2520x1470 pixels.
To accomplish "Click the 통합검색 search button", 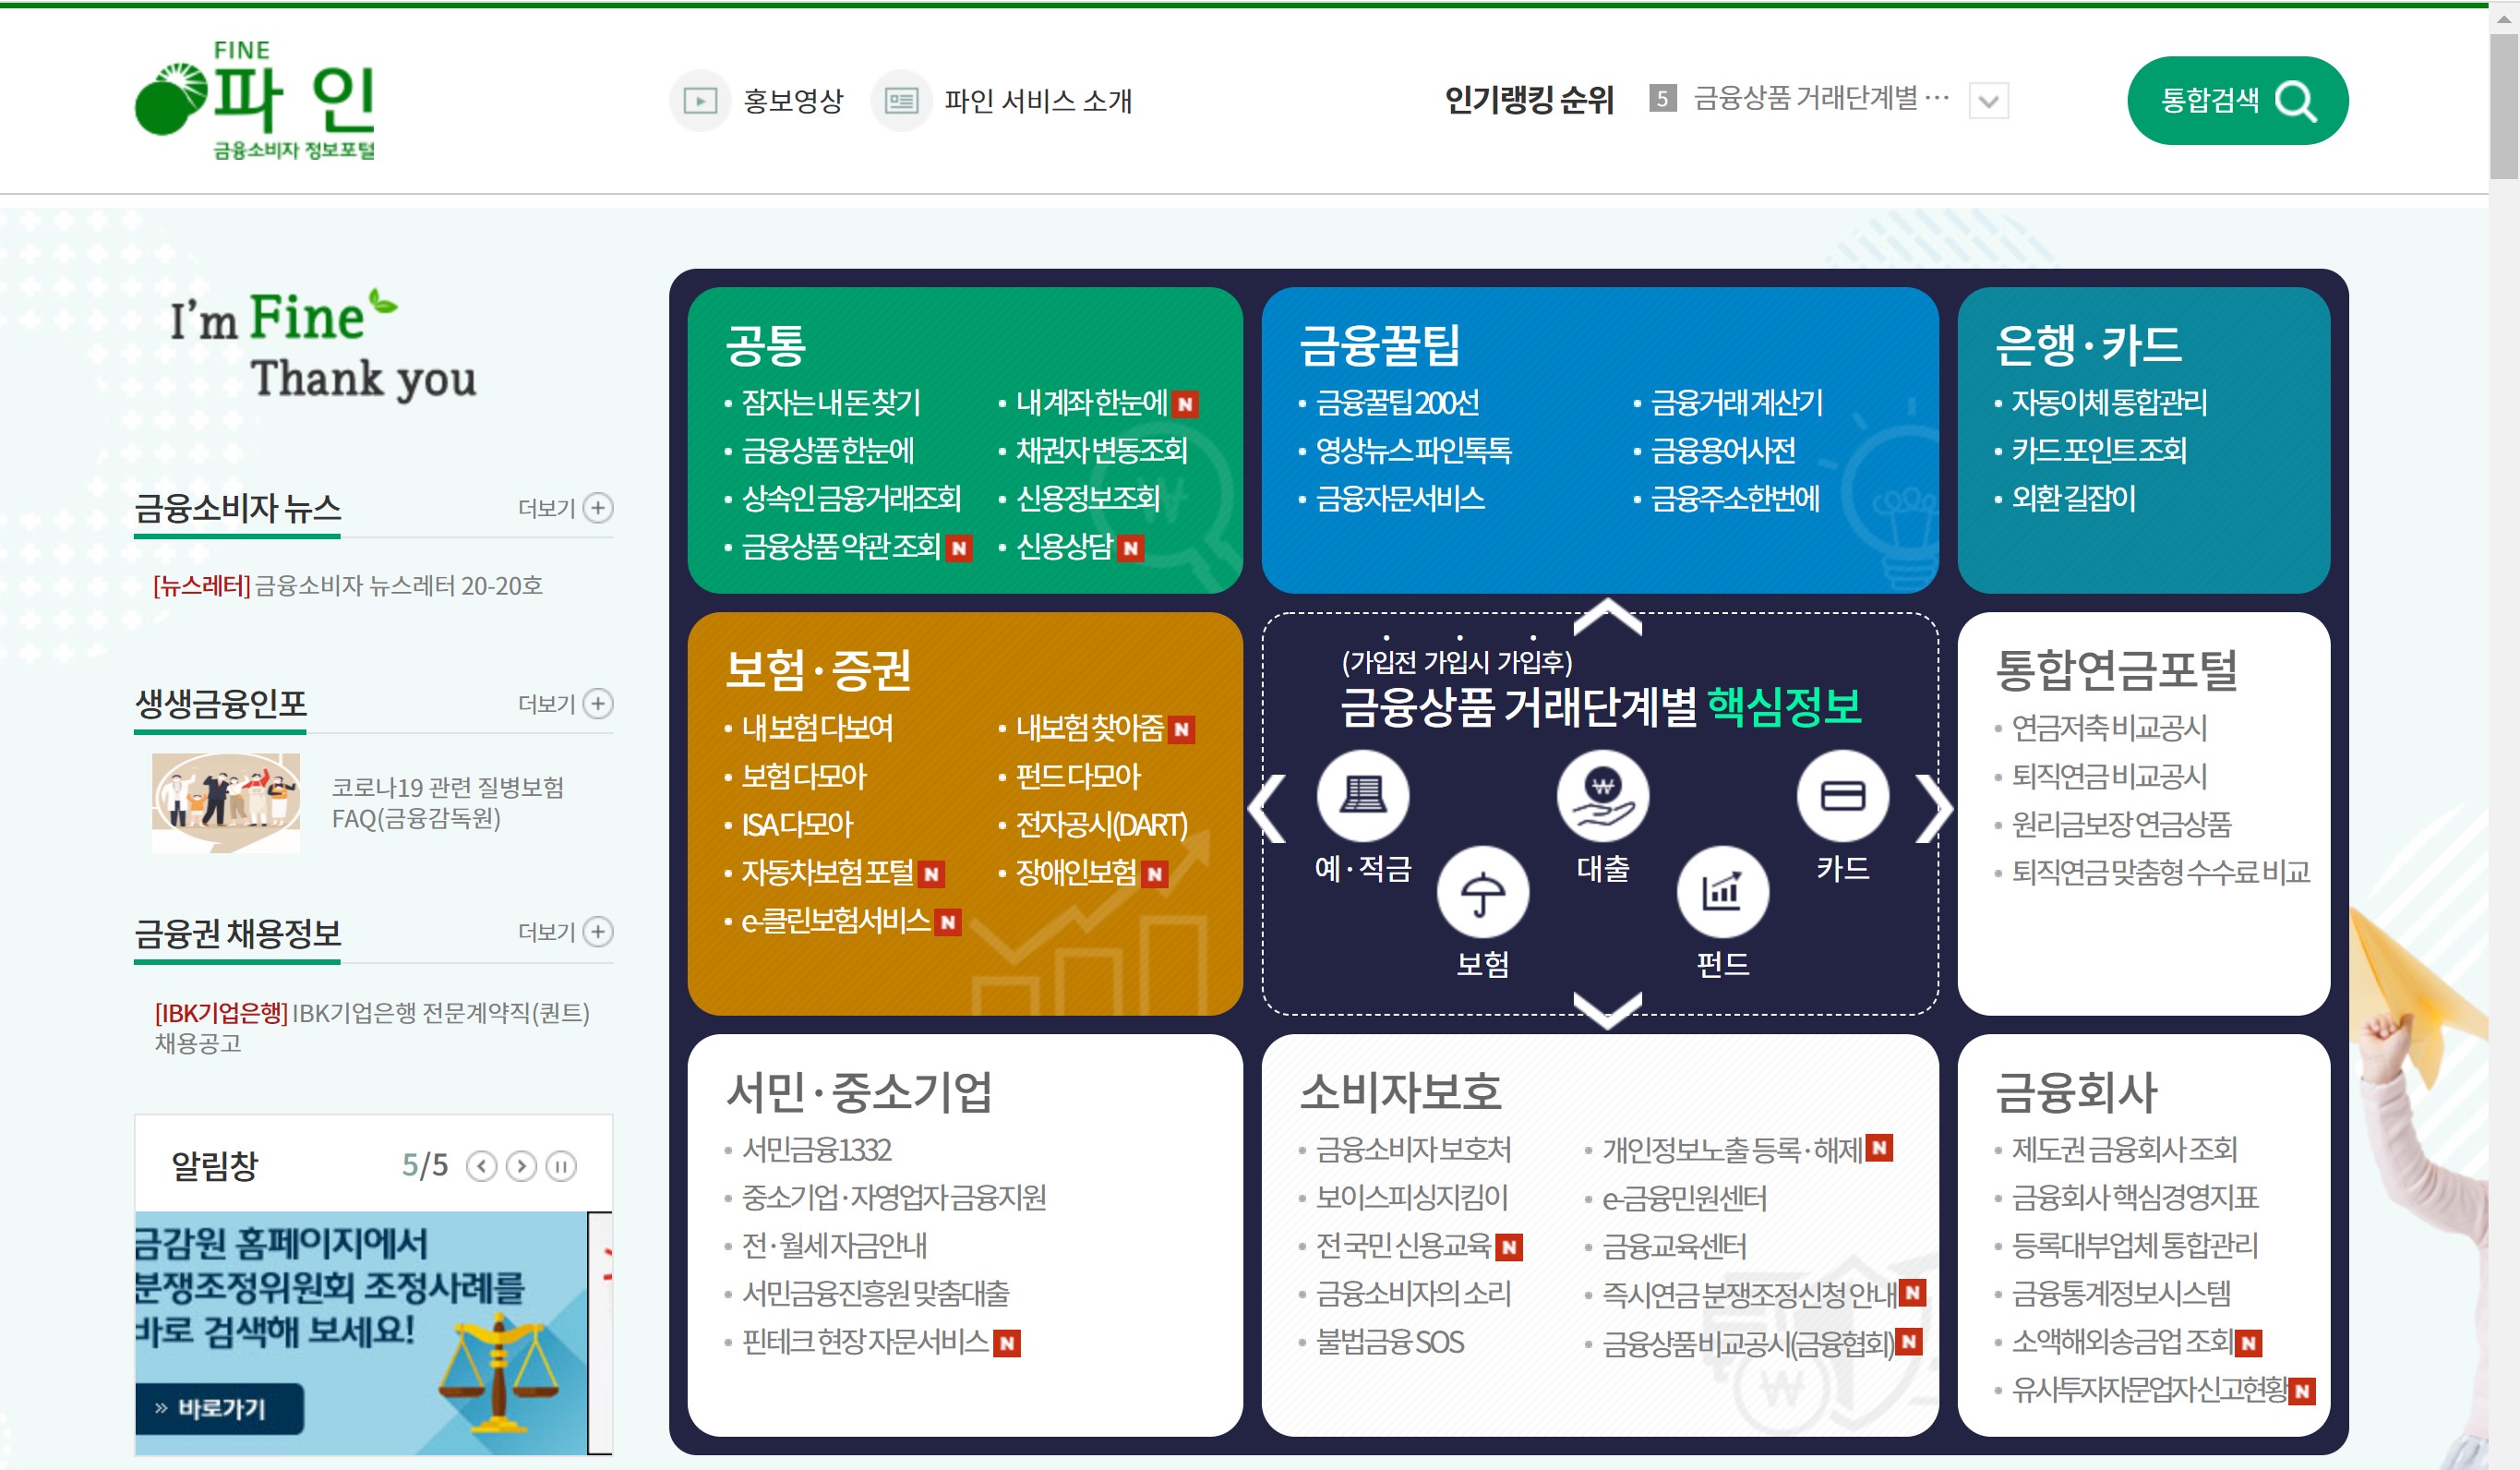I will [2236, 101].
